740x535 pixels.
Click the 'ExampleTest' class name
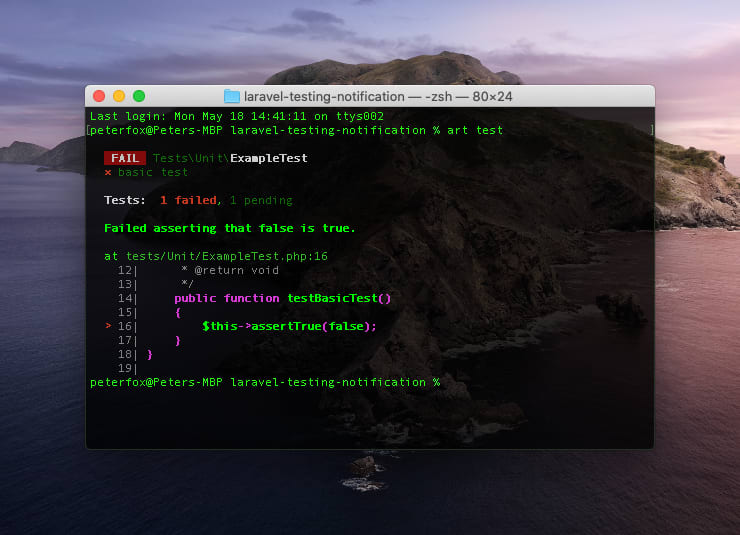269,158
